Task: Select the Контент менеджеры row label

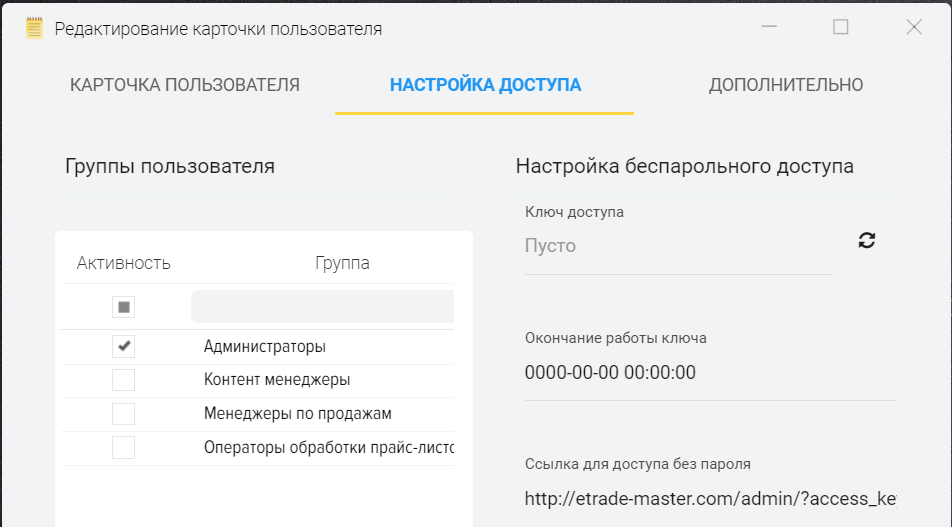Action: tap(277, 380)
